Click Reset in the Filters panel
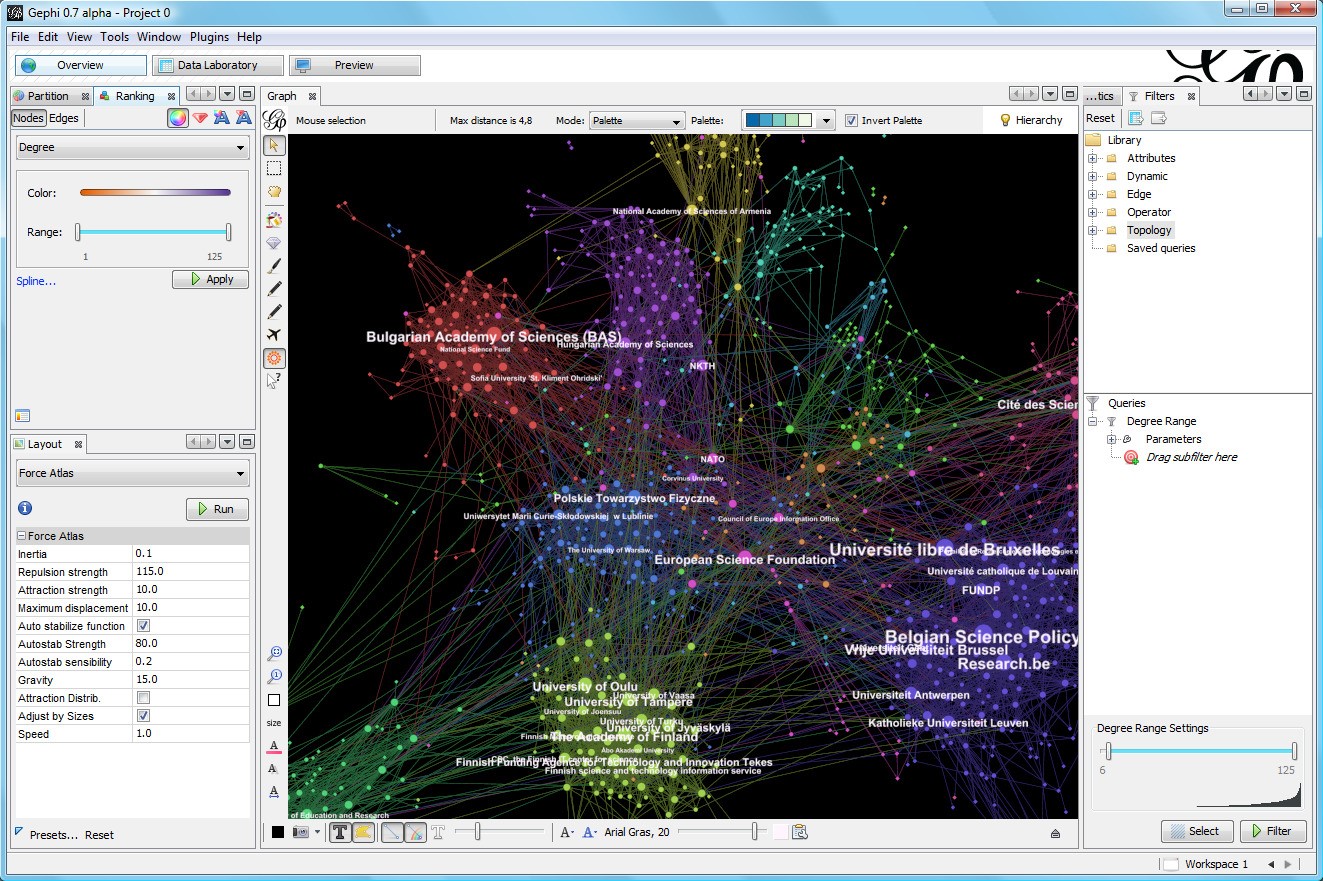Viewport: 1323px width, 881px height. tap(1101, 118)
